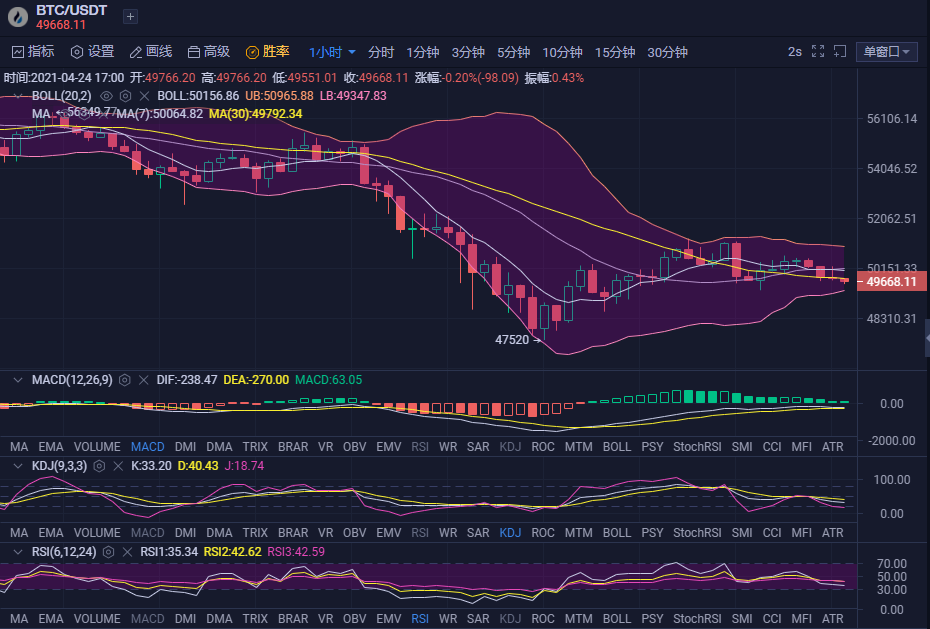The width and height of the screenshot is (930, 629).
Task: Open 设置 chart settings
Action: coord(93,52)
